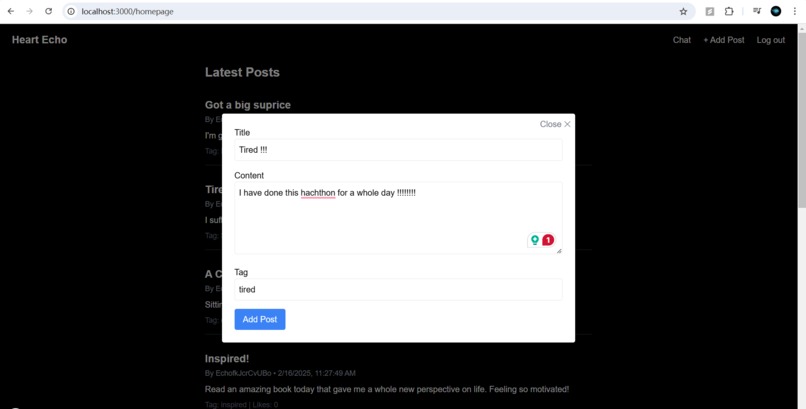Click the Tag input field

click(x=398, y=290)
